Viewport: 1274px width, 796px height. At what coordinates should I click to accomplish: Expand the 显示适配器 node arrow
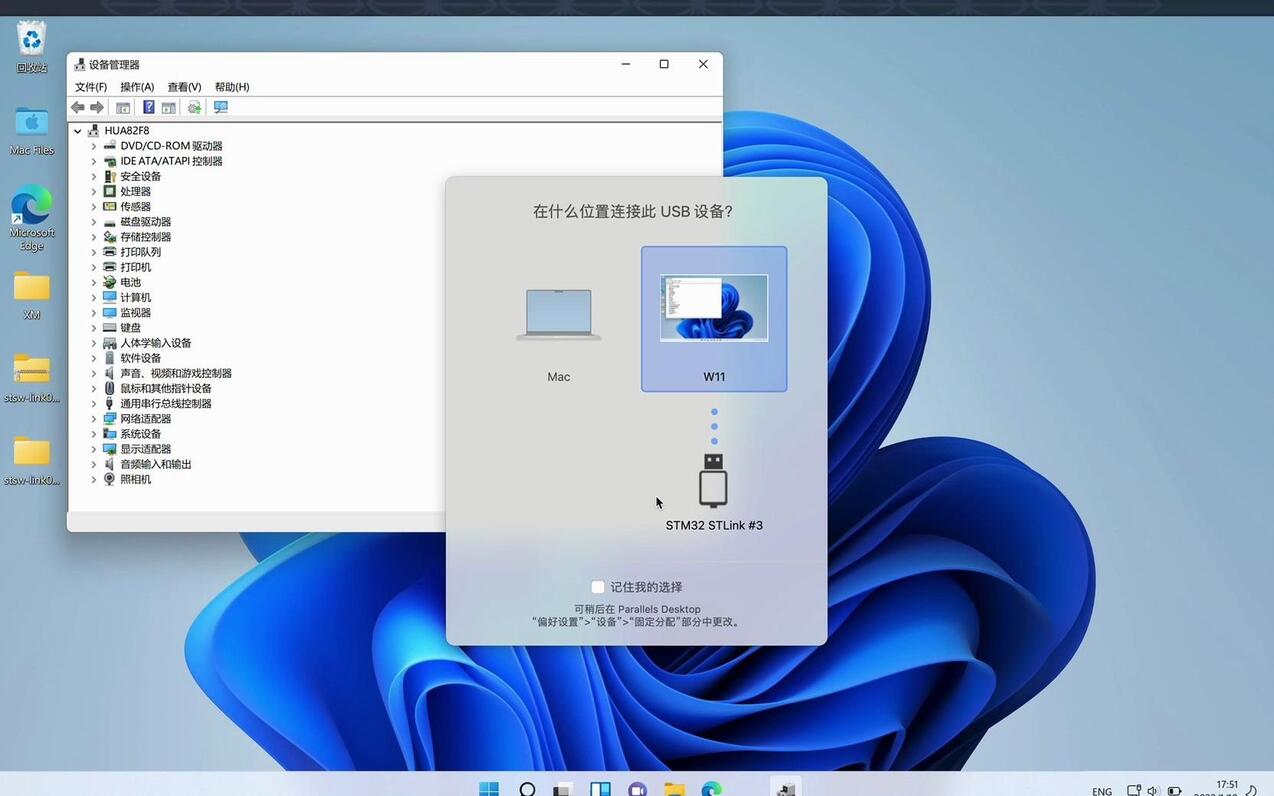(94, 449)
